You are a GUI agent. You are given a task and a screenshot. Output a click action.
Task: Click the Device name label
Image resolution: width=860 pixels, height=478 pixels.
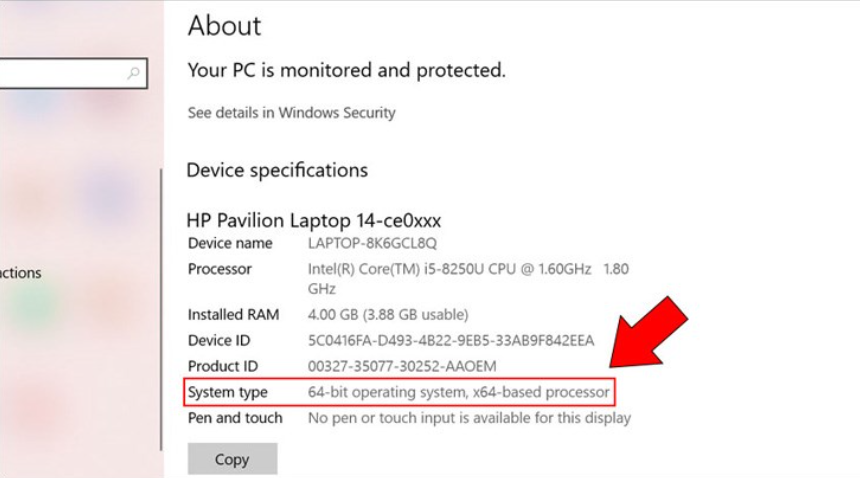tap(230, 243)
